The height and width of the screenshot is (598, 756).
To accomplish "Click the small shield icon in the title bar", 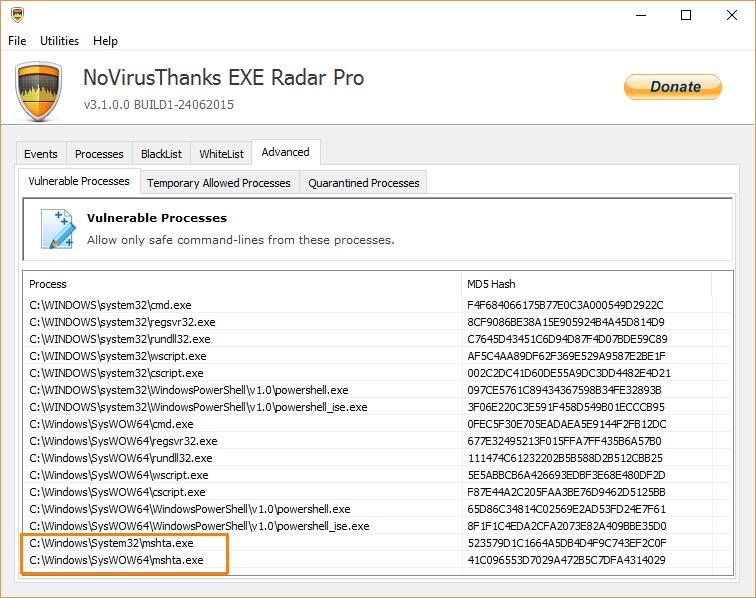I will click(17, 15).
